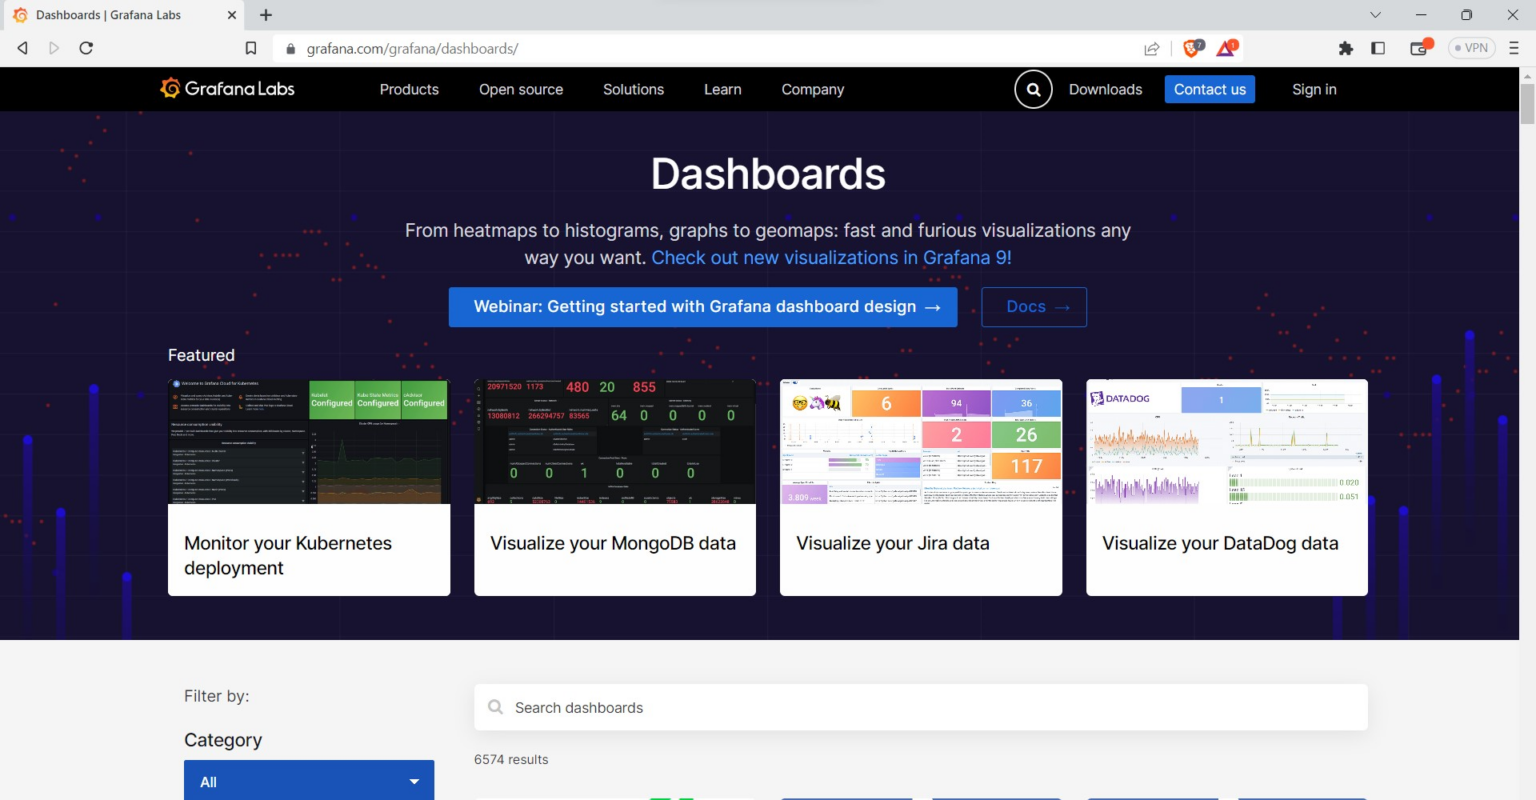
Task: Open the site search magnifier in the navbar
Action: pos(1033,89)
